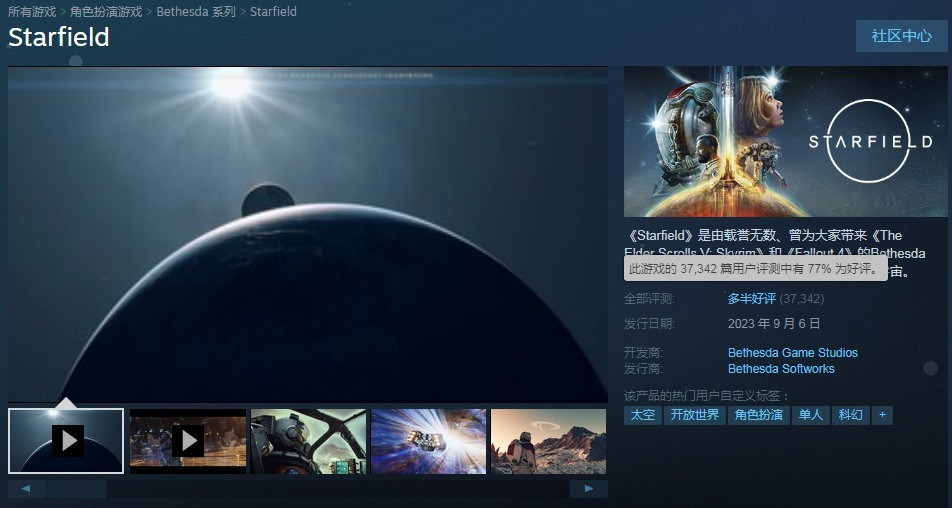Select the 太空 tag

(642, 414)
